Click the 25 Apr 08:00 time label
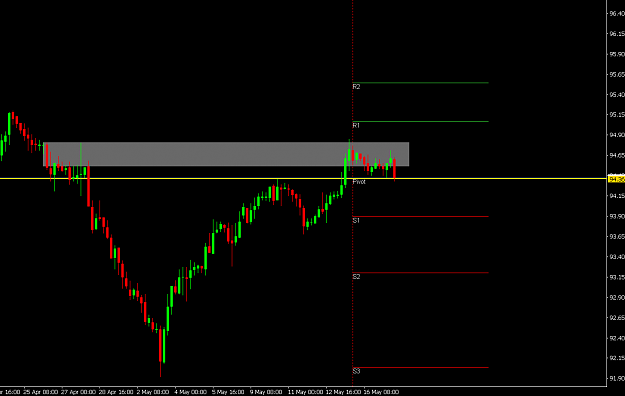The height and width of the screenshot is (396, 625). [x=41, y=392]
